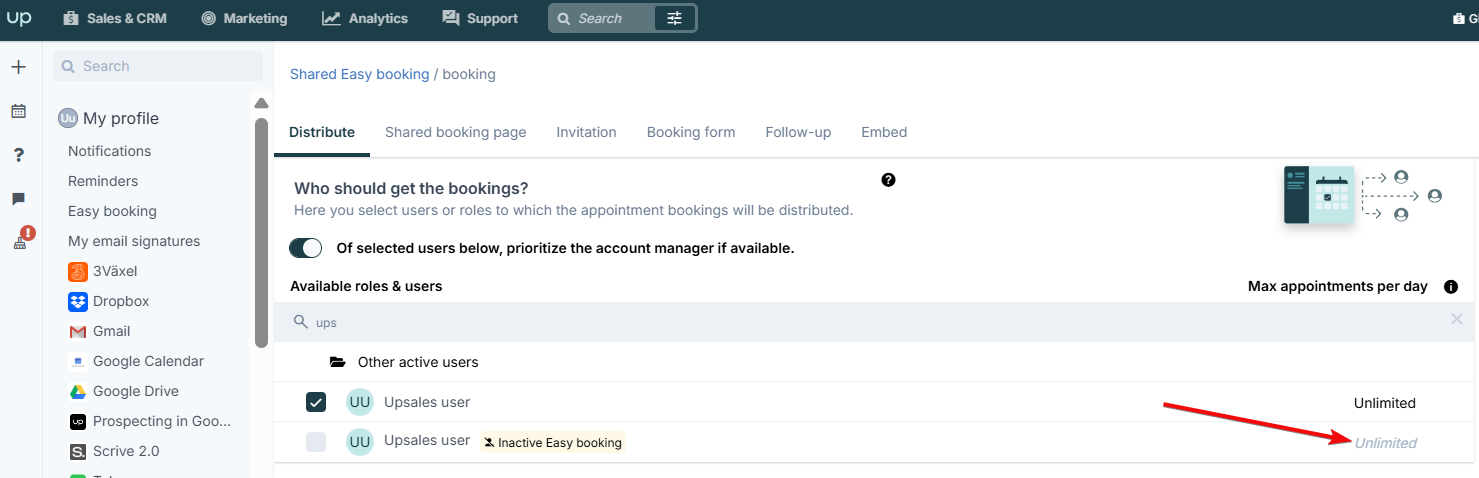Switch to the Follow-up tab
This screenshot has height=478, width=1479.
coord(798,132)
